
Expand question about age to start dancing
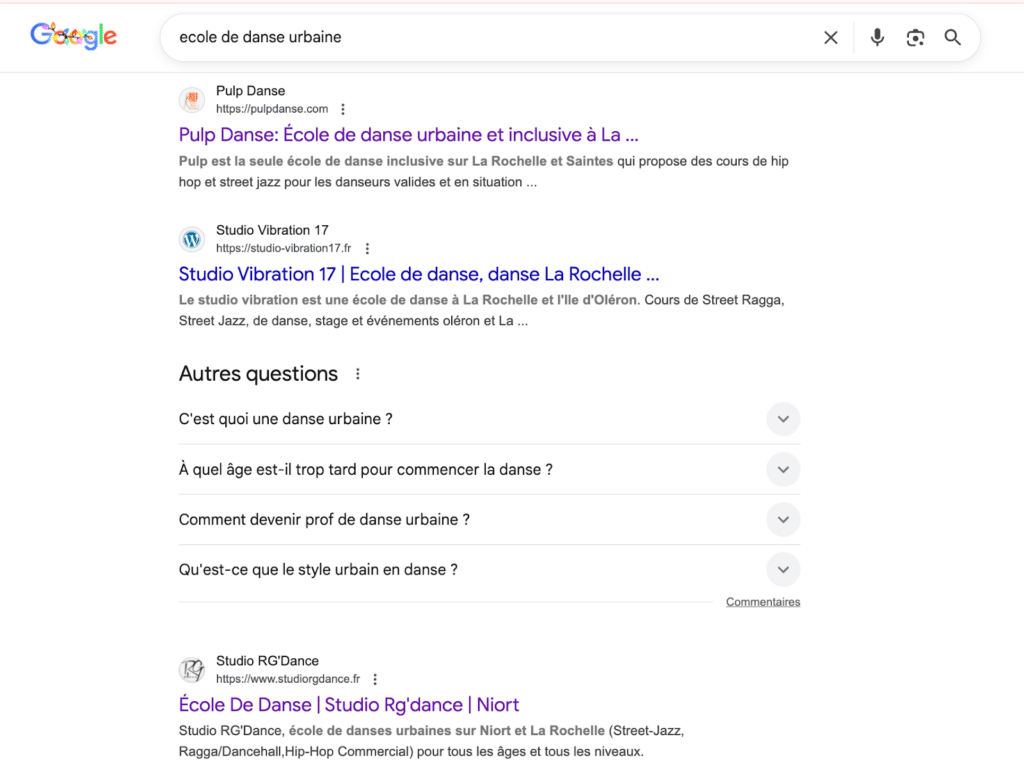point(783,469)
